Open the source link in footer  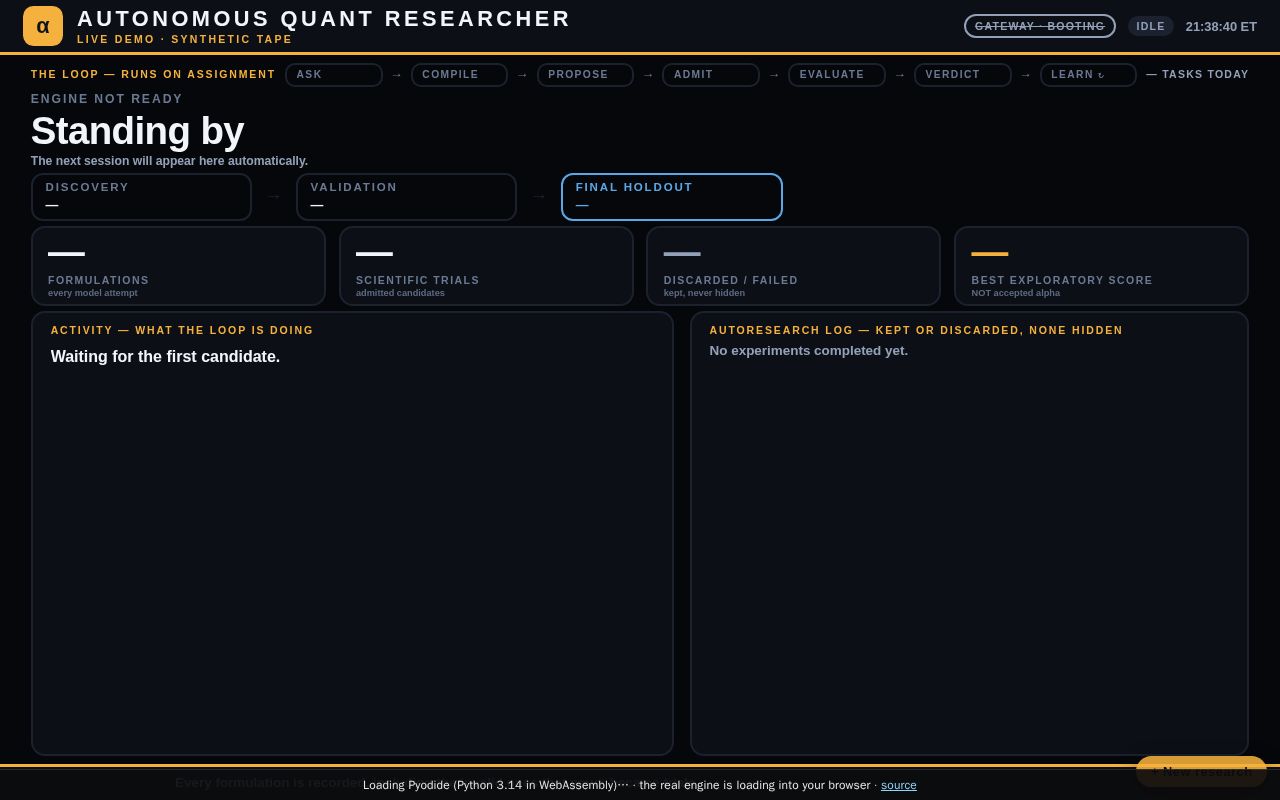coord(899,785)
